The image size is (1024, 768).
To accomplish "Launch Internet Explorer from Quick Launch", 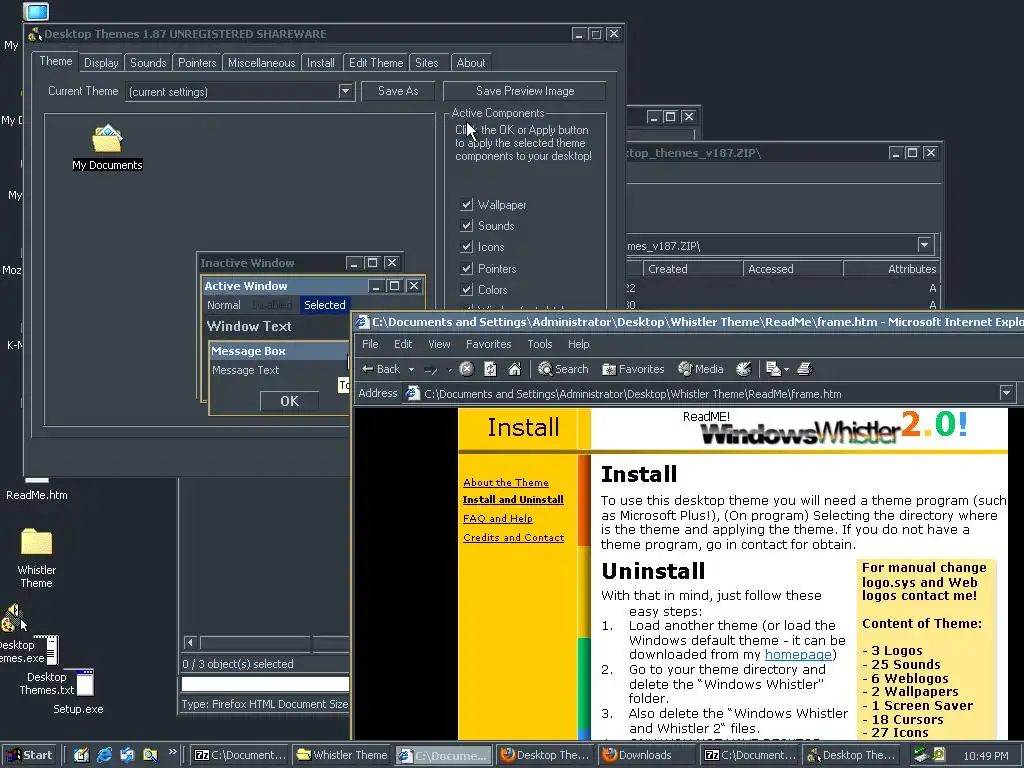I will [x=104, y=755].
